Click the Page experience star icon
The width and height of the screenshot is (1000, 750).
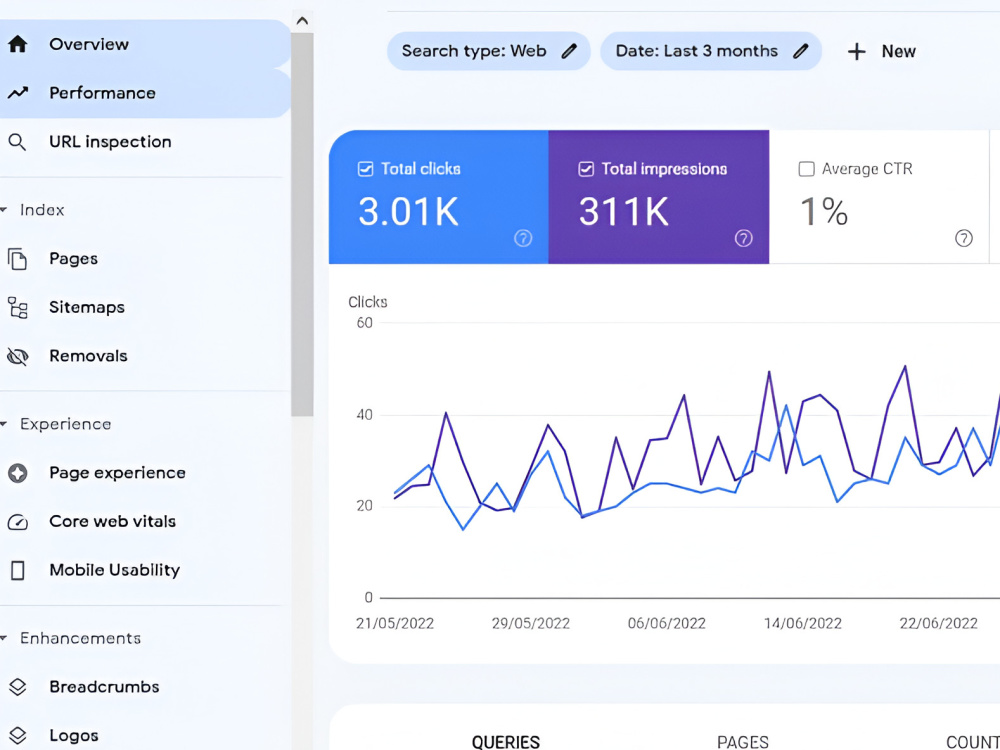pos(18,473)
